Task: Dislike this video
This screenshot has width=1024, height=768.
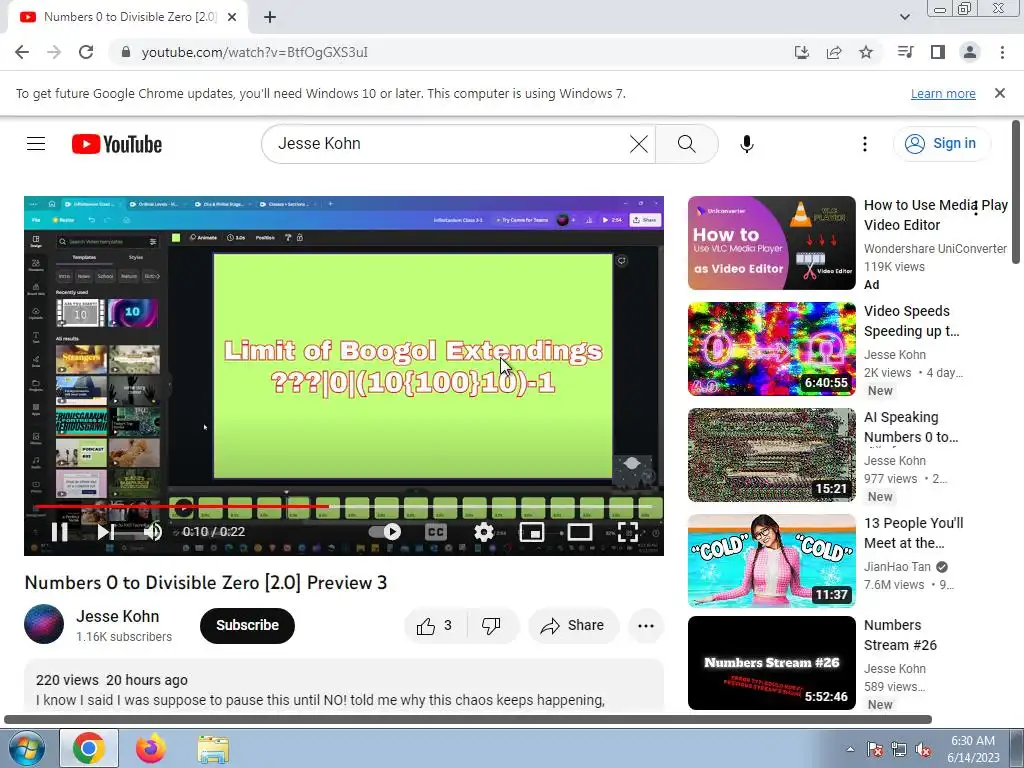Action: (492, 626)
